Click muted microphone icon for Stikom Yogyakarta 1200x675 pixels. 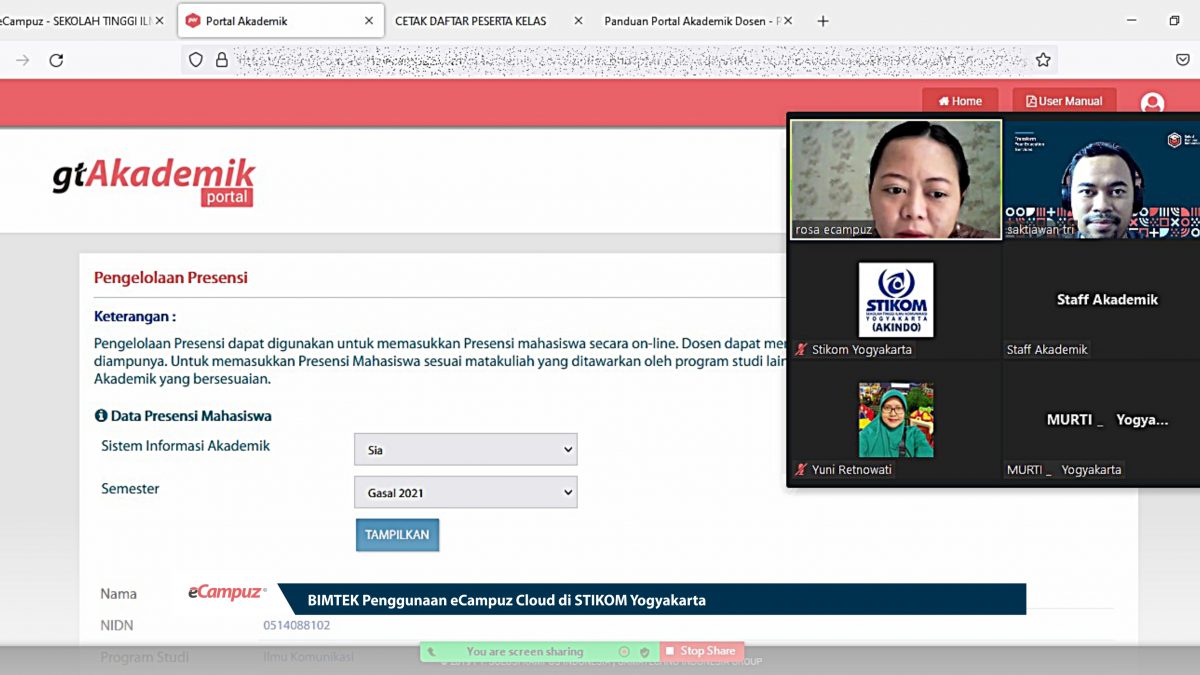[x=801, y=350]
